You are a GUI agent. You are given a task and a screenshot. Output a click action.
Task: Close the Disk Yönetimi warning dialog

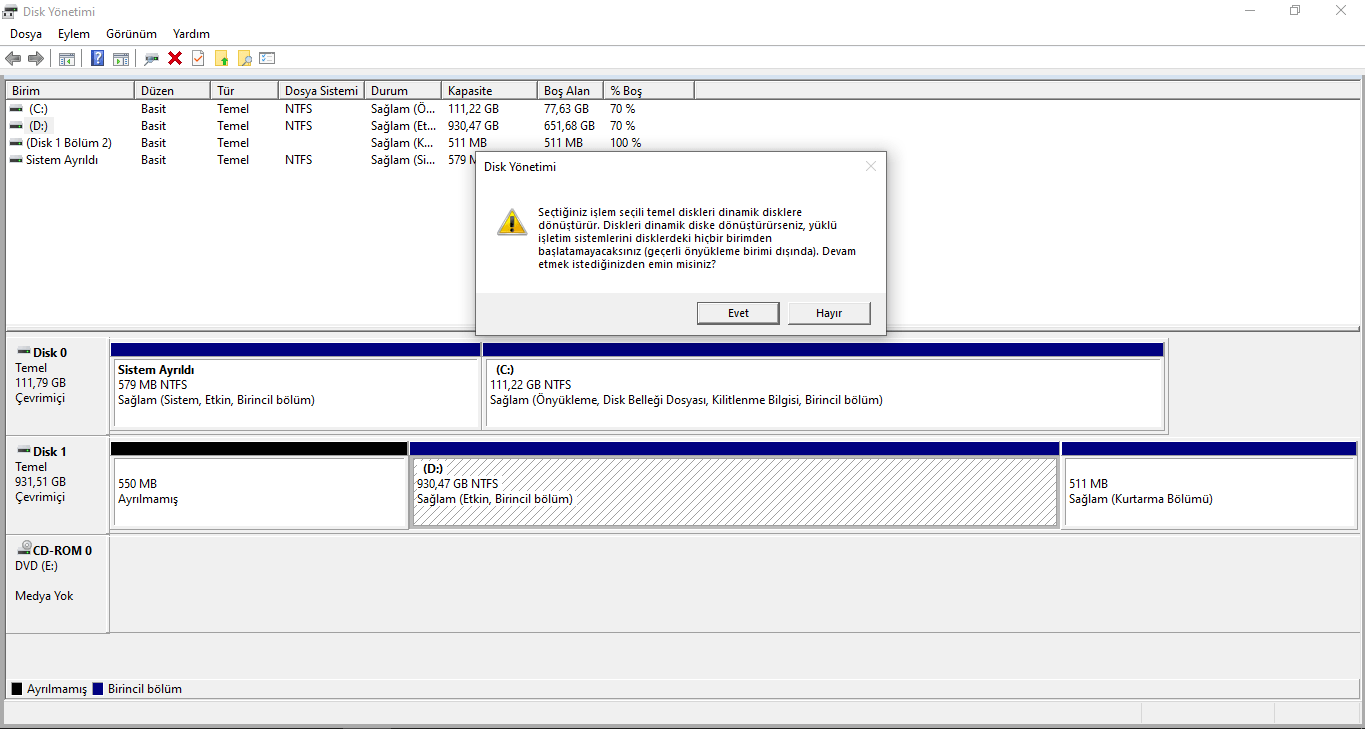[870, 166]
